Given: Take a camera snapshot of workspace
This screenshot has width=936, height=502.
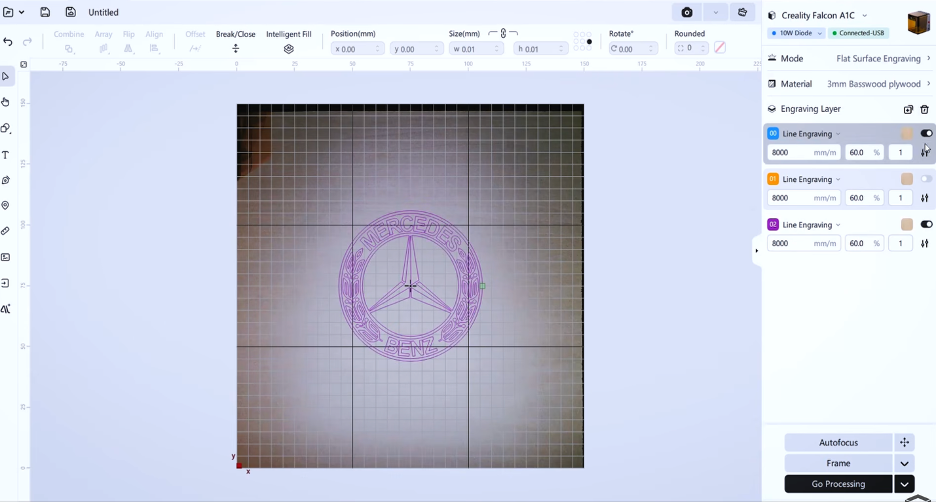Looking at the screenshot, I should (687, 12).
